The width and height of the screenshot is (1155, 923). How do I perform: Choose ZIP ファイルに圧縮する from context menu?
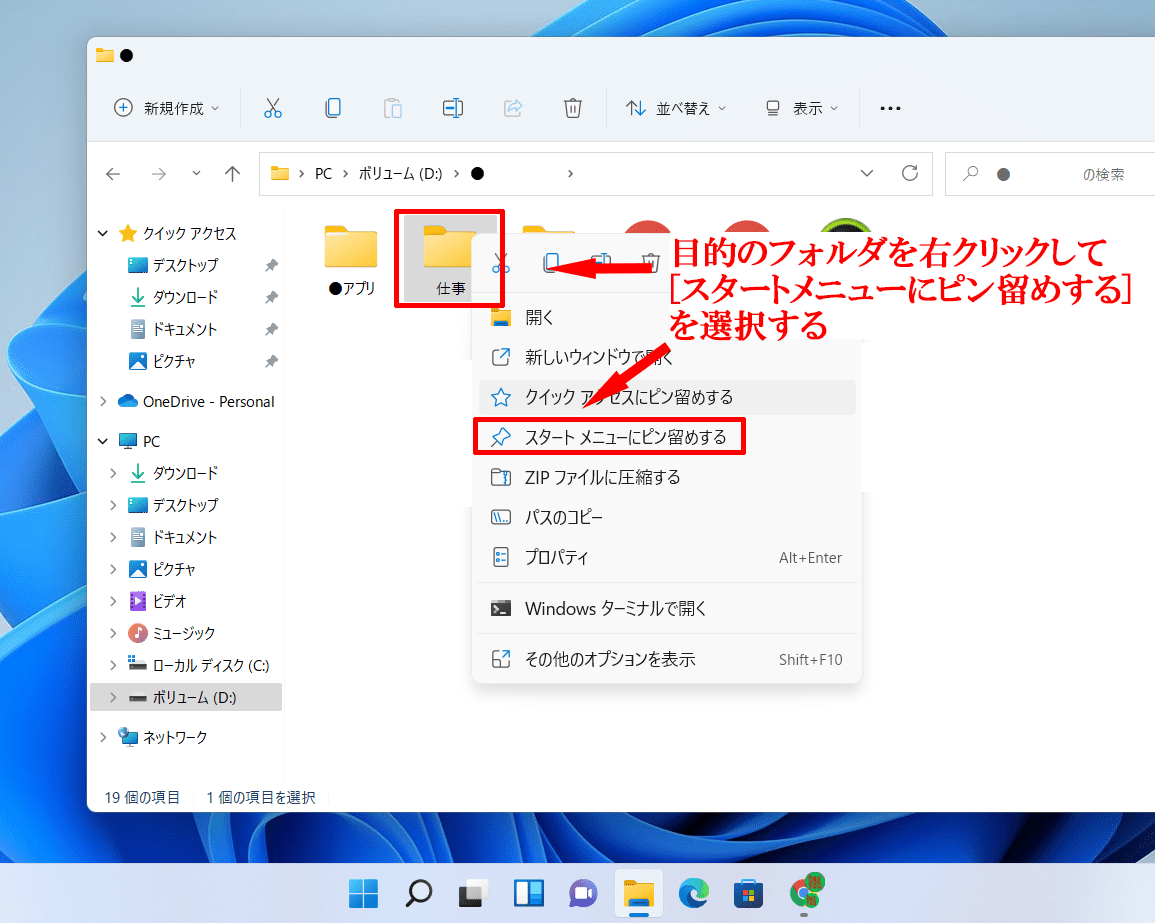pyautogui.click(x=602, y=477)
